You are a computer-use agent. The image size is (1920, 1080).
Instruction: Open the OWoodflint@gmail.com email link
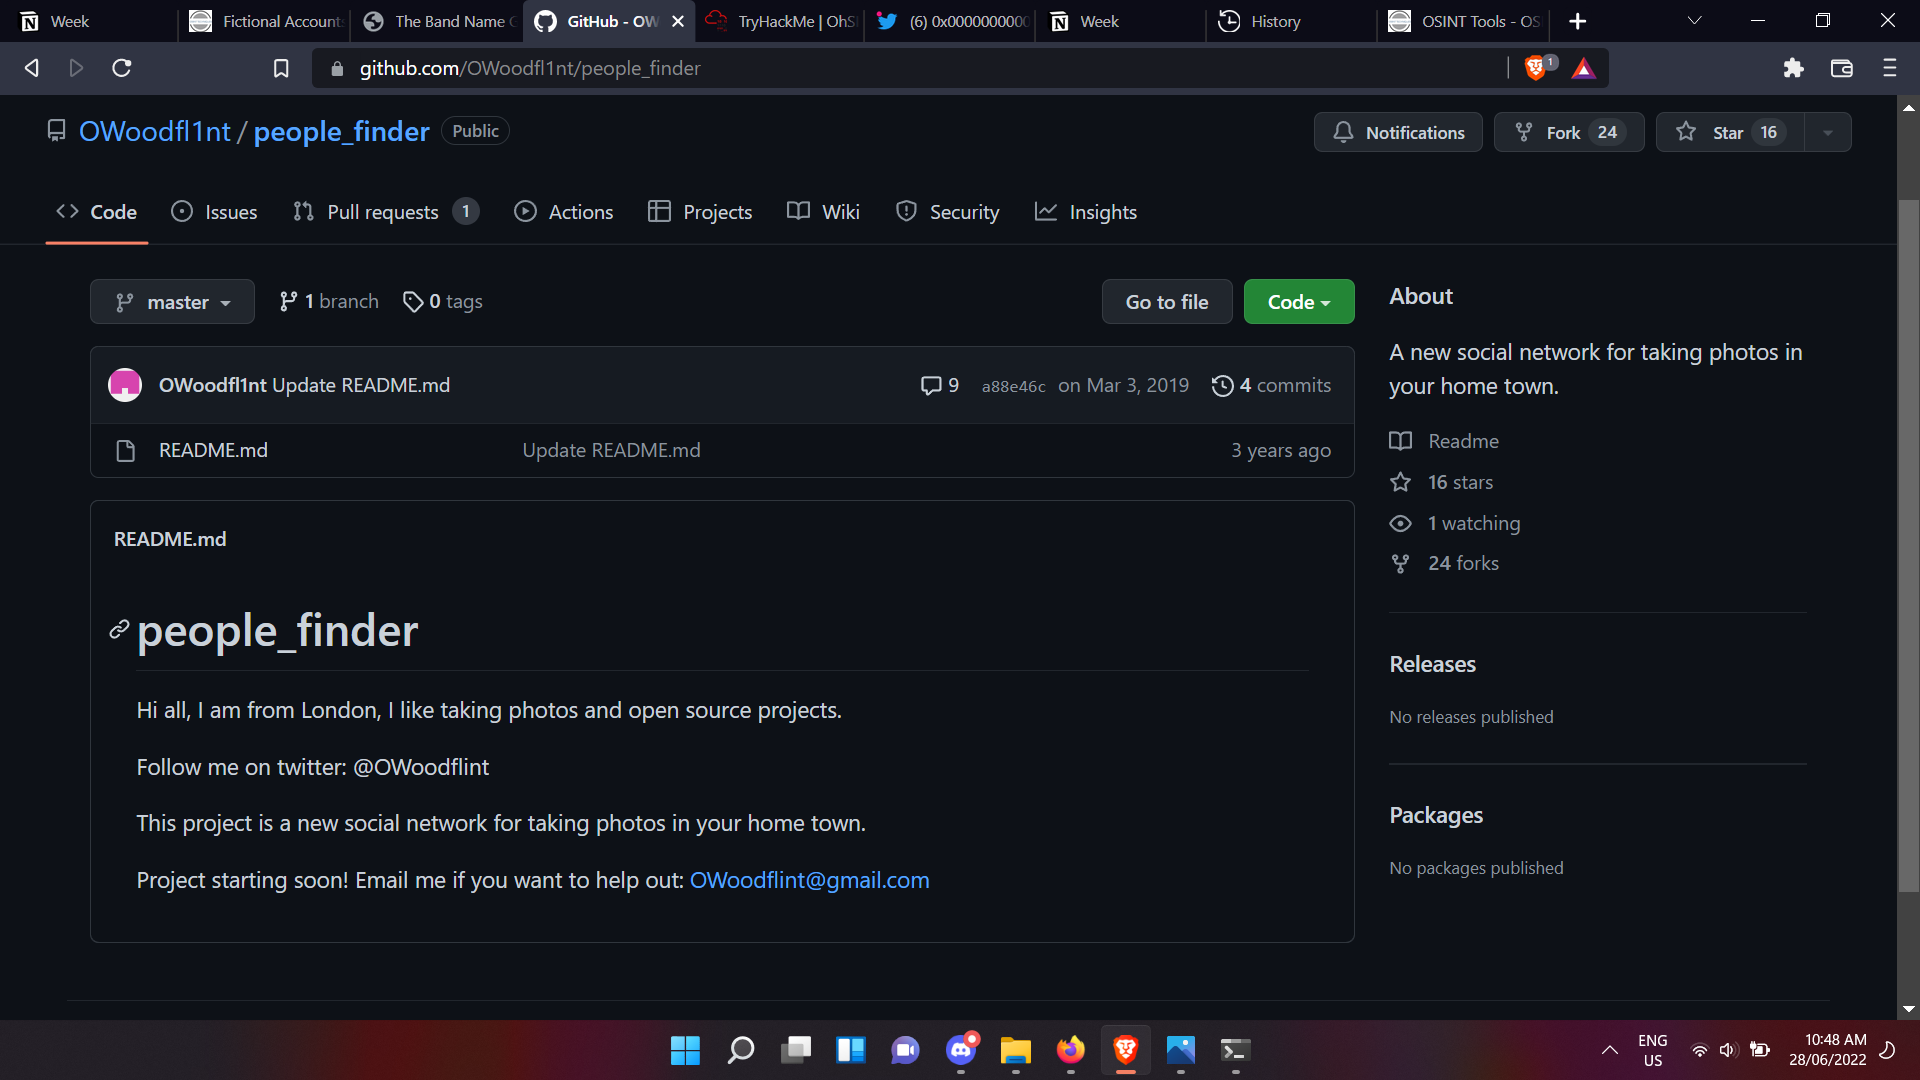(809, 880)
